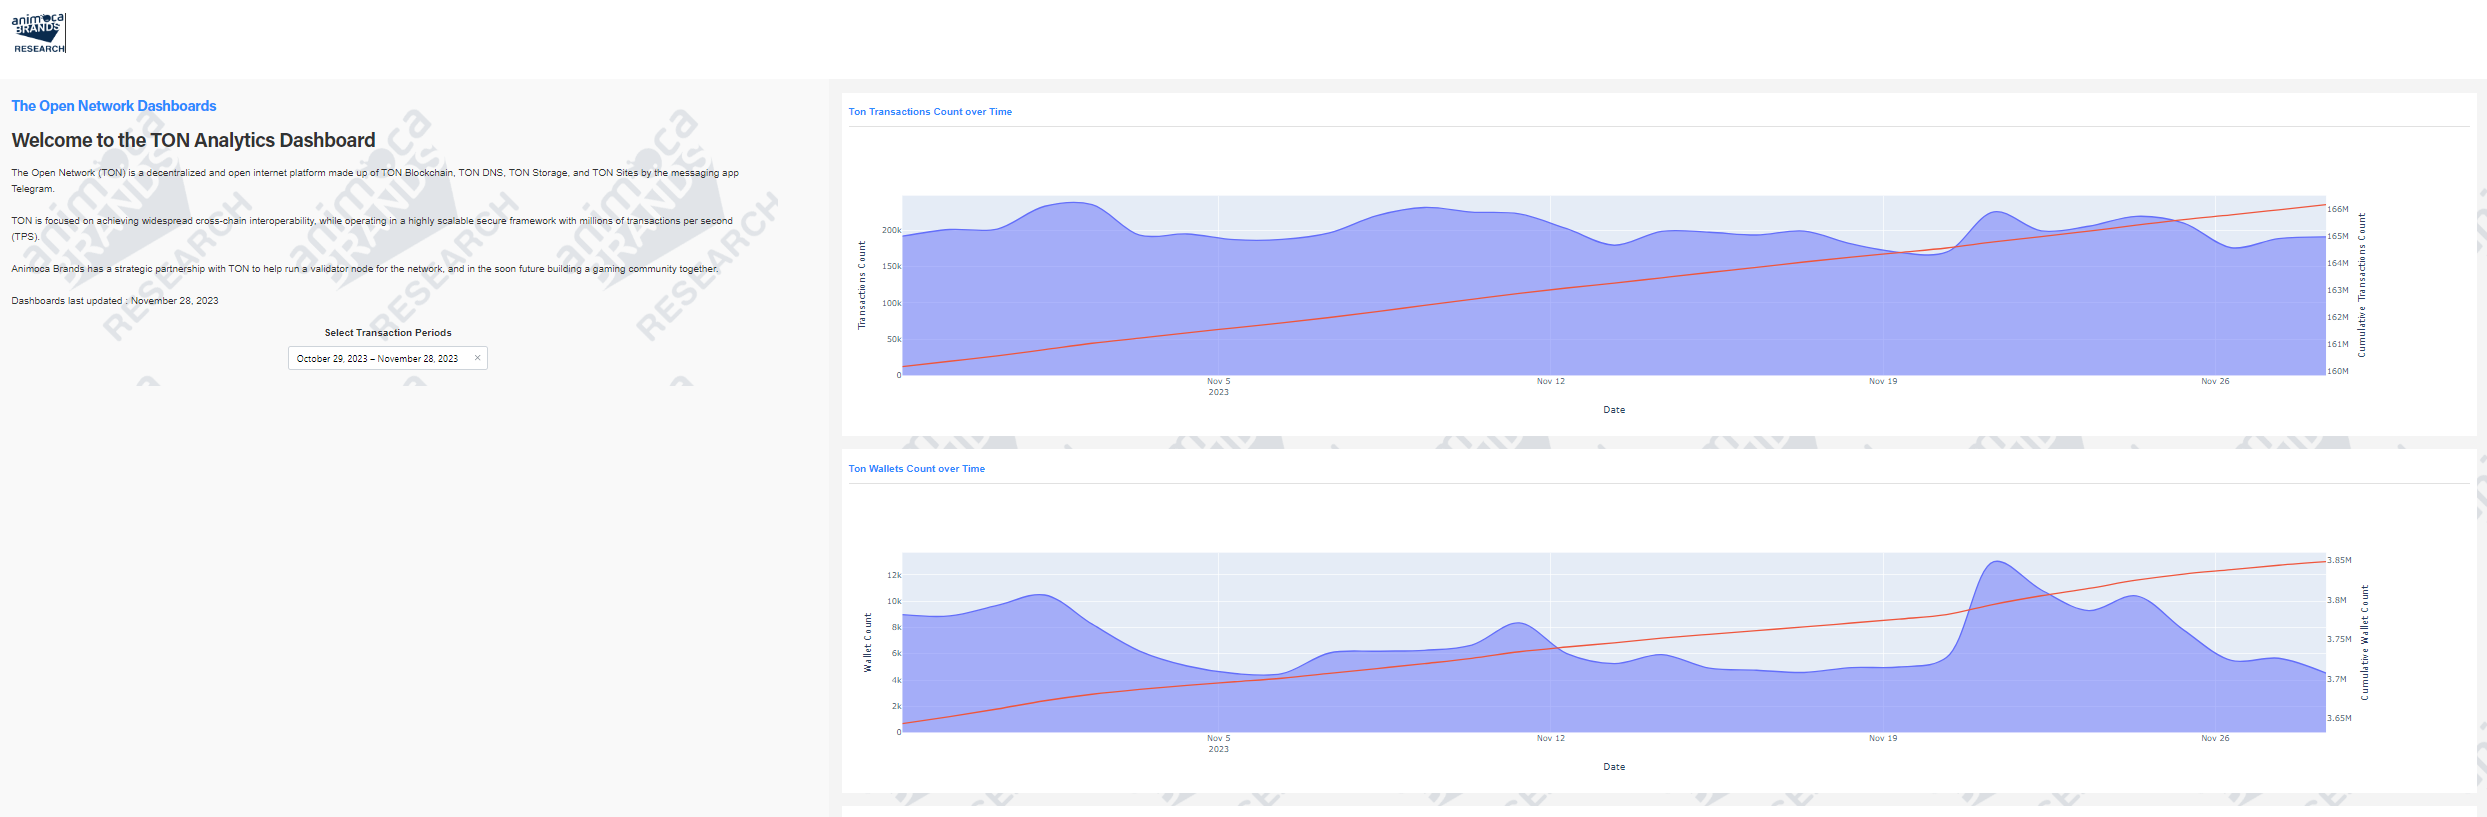Click the 161M tick on cumulative transactions axis
This screenshot has height=817, width=2487.
tap(2338, 344)
